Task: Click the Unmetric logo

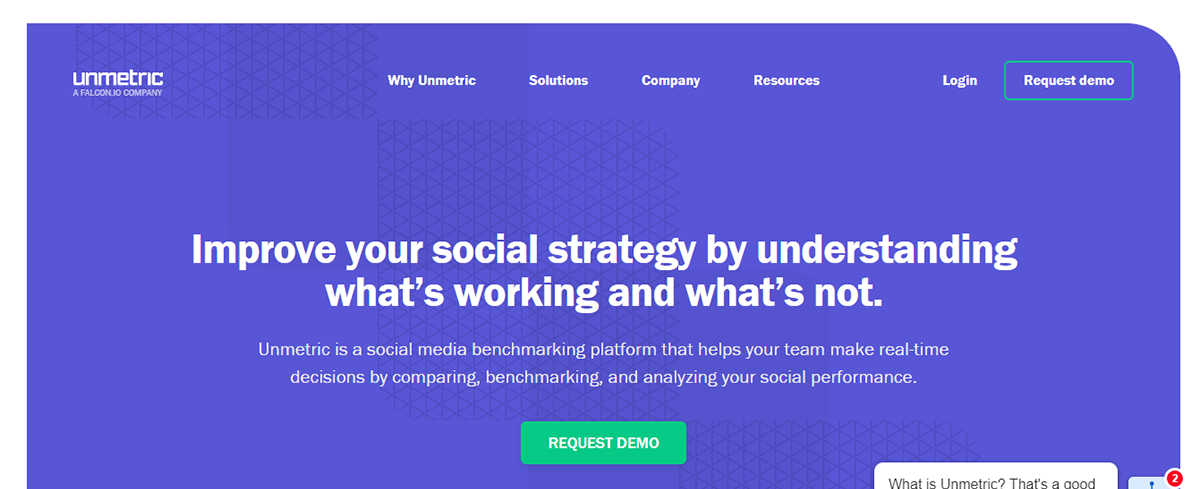Action: [118, 82]
